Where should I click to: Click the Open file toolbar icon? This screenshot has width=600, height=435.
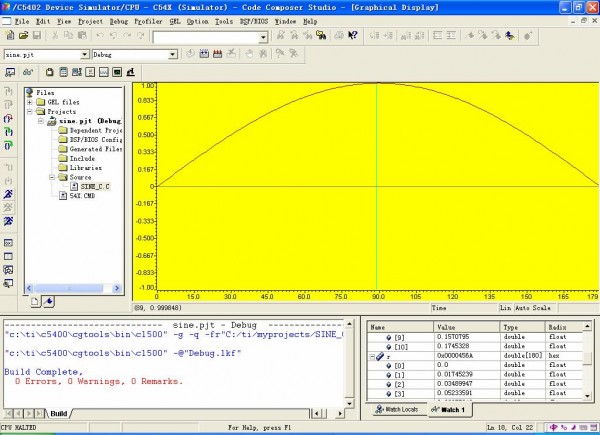tap(23, 36)
